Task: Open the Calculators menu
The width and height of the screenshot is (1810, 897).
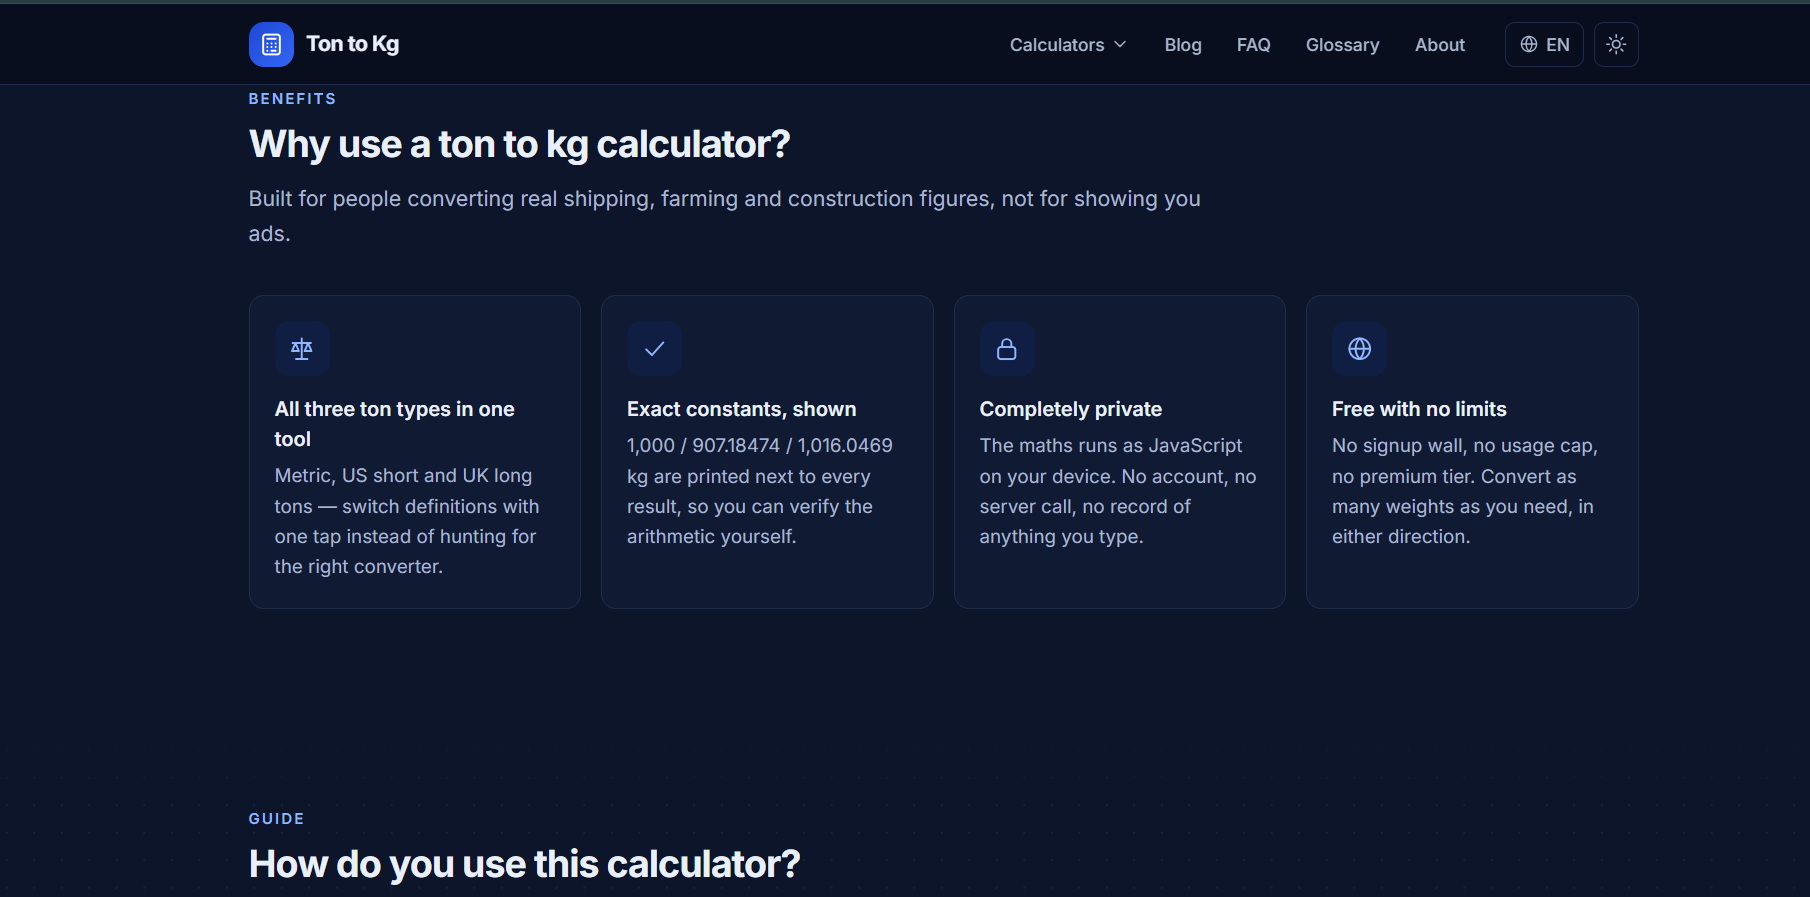Action: pyautogui.click(x=1068, y=44)
